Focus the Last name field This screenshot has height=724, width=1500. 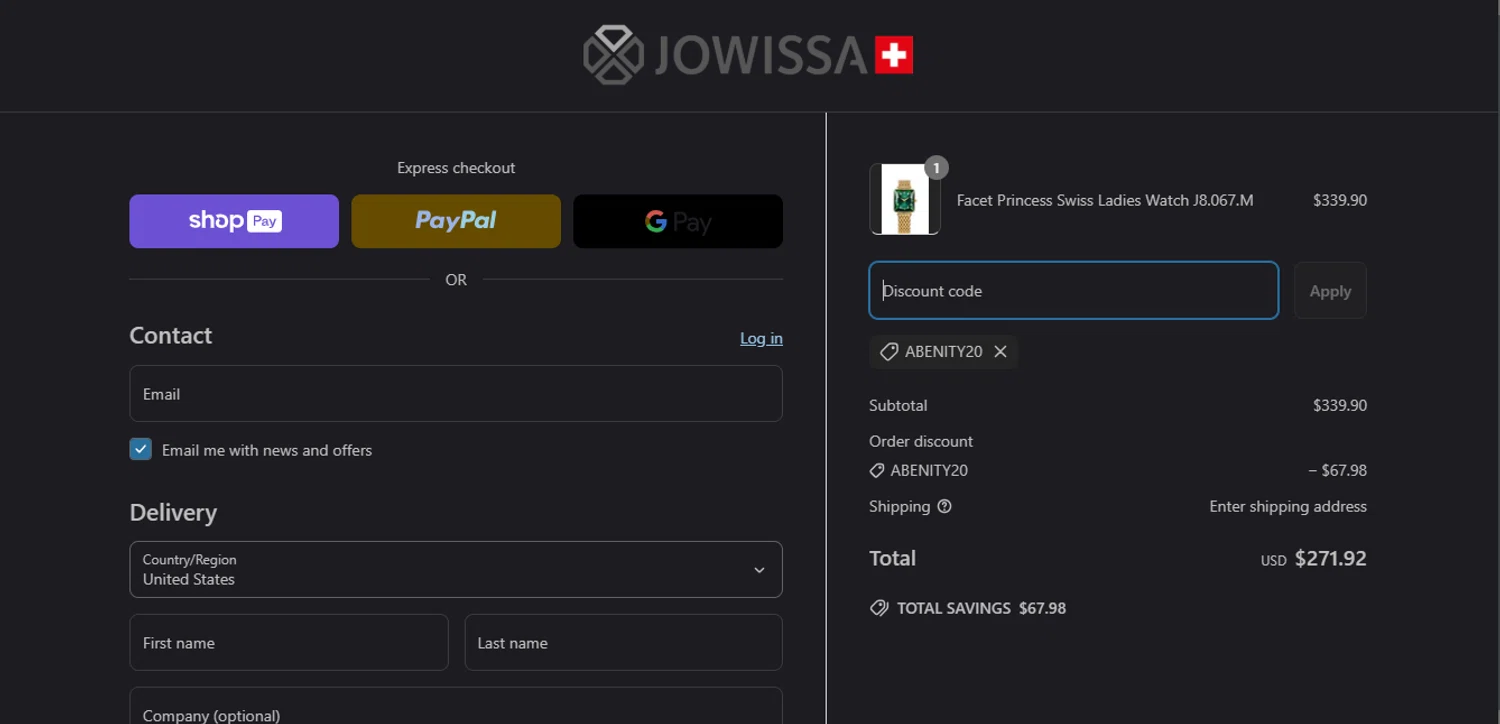click(x=623, y=642)
